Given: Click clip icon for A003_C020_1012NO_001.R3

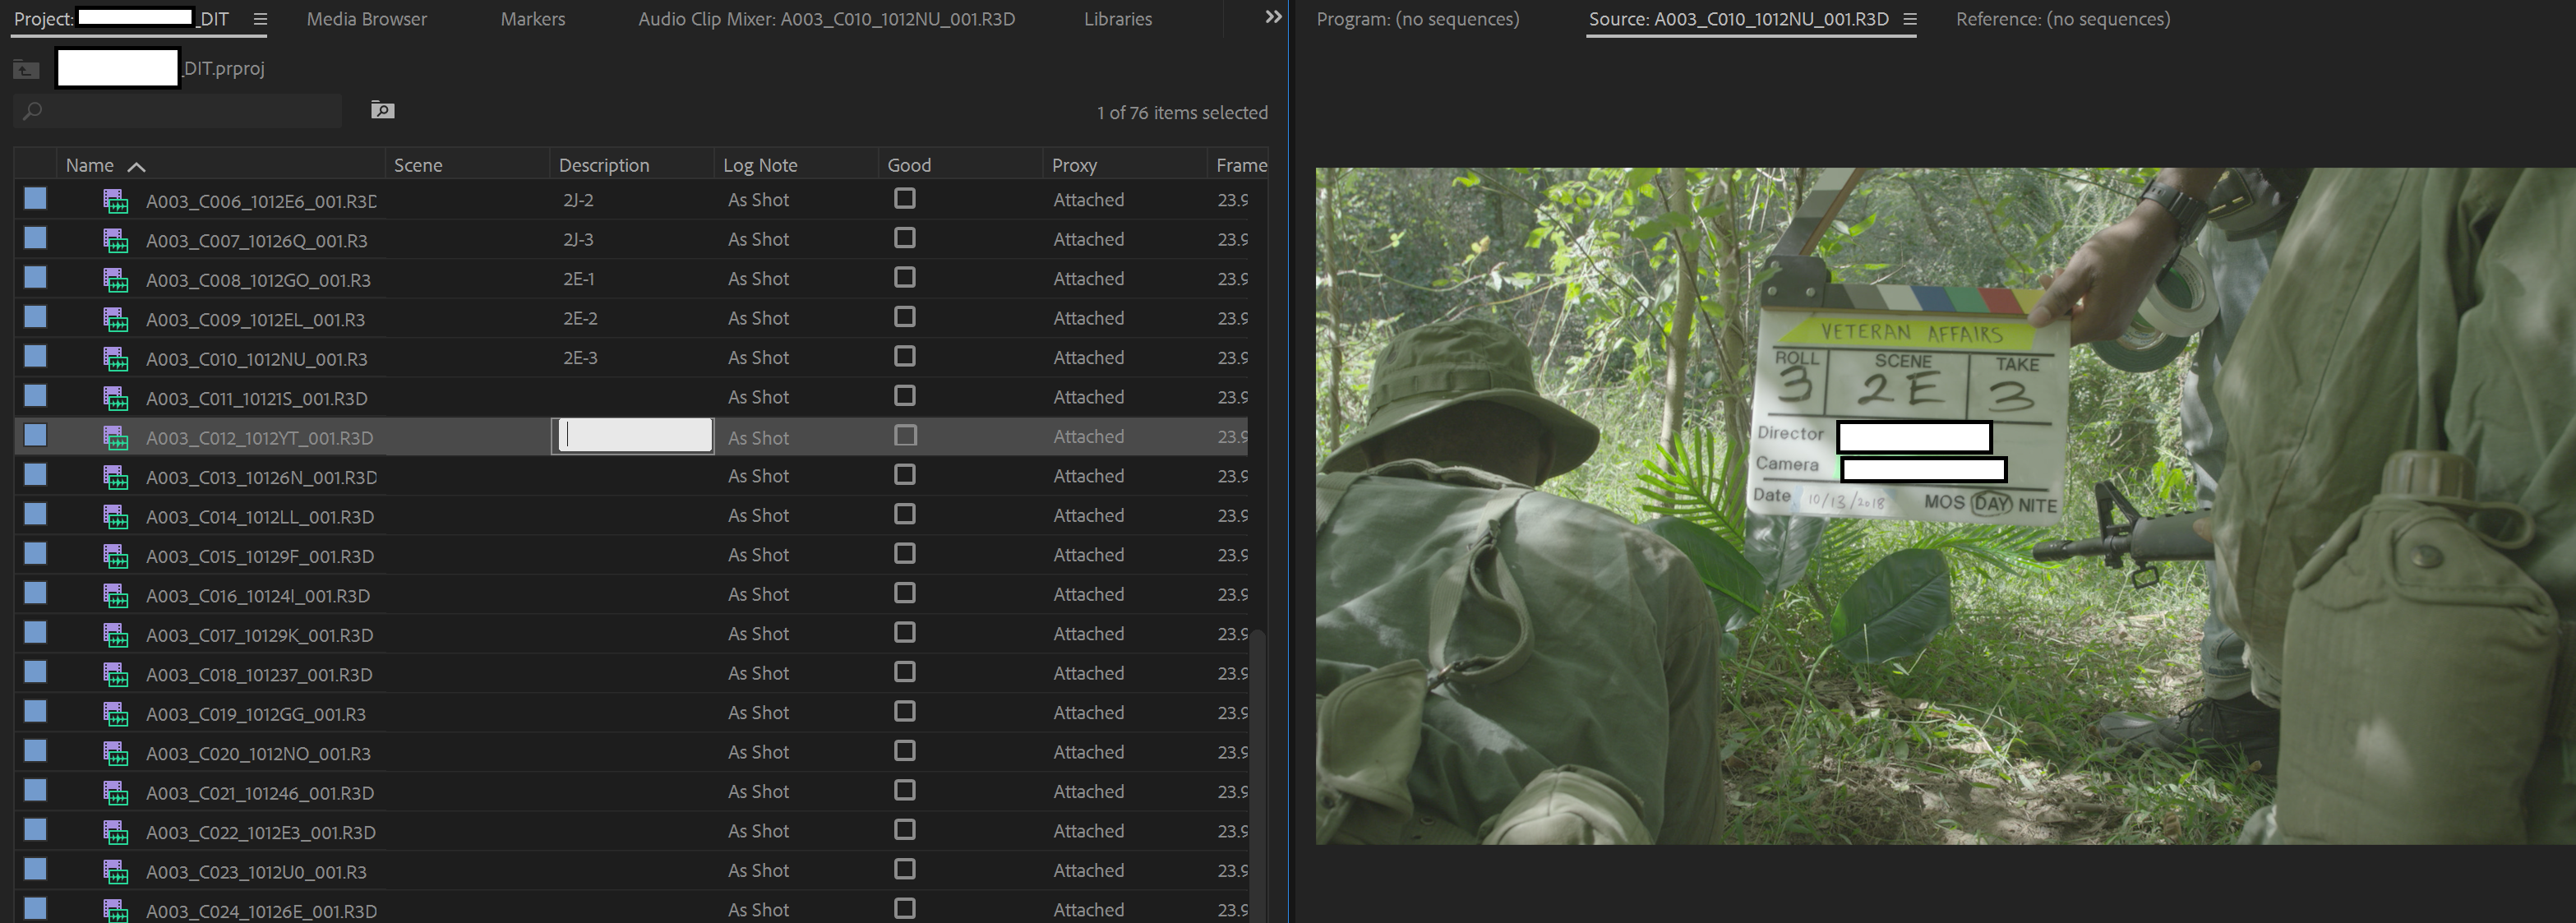Looking at the screenshot, I should point(116,753).
